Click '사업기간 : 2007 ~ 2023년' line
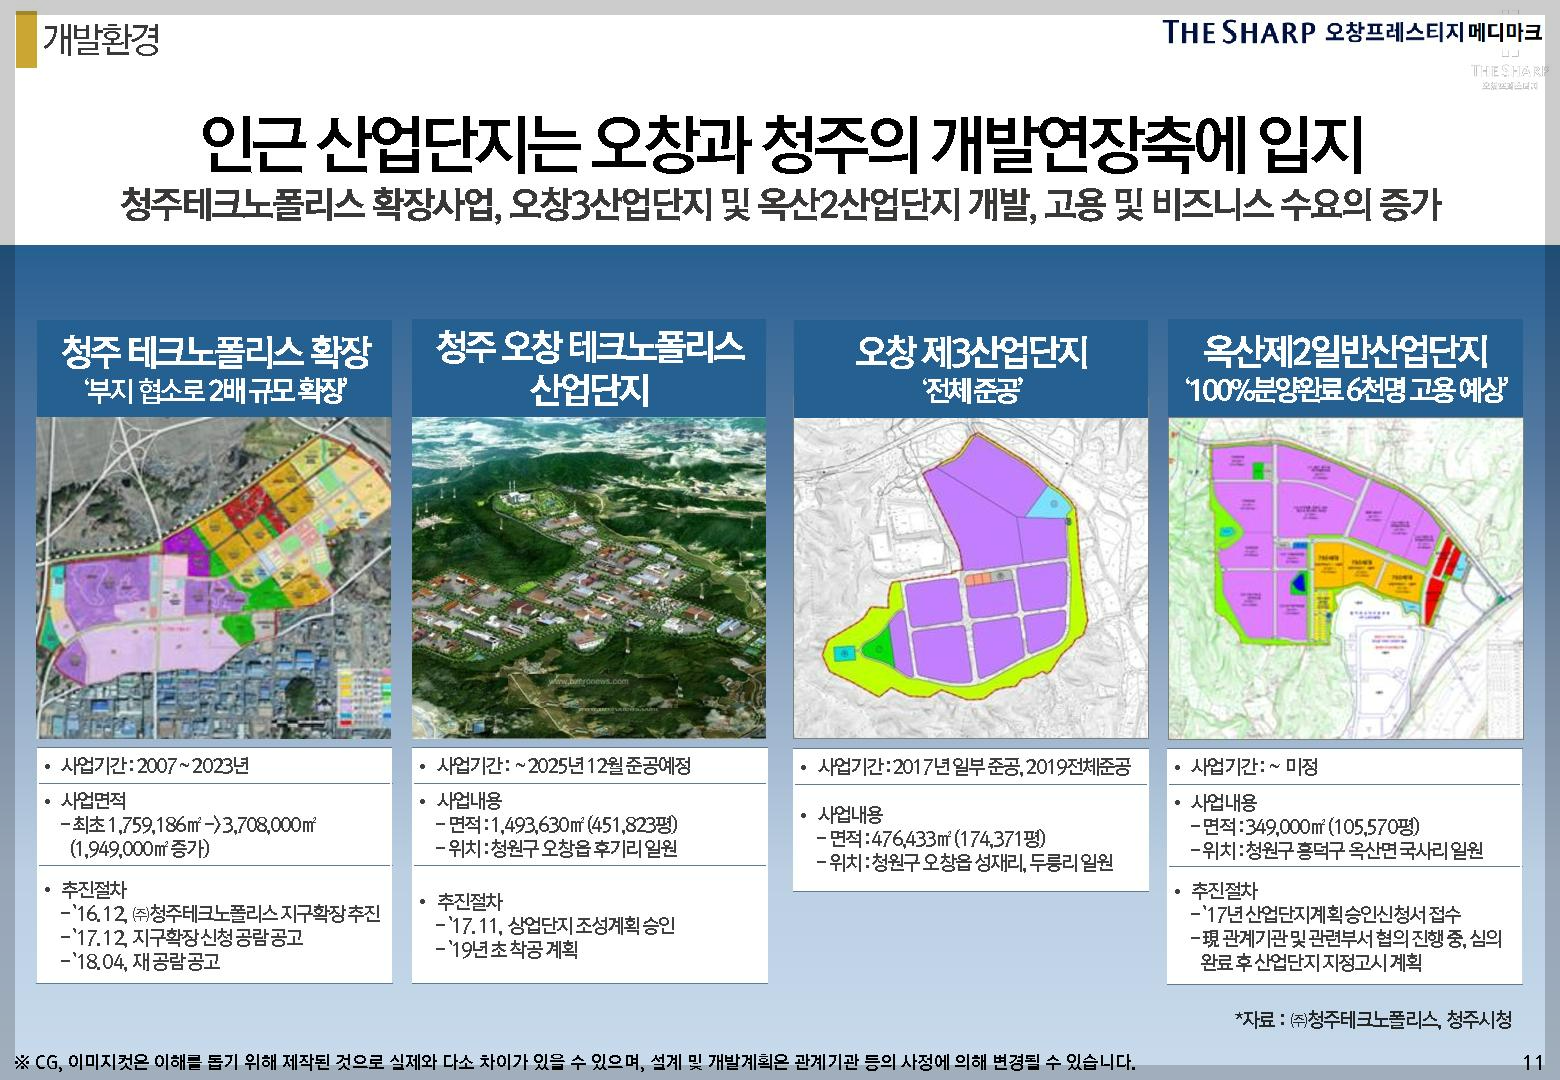1560x1080 pixels. (154, 766)
